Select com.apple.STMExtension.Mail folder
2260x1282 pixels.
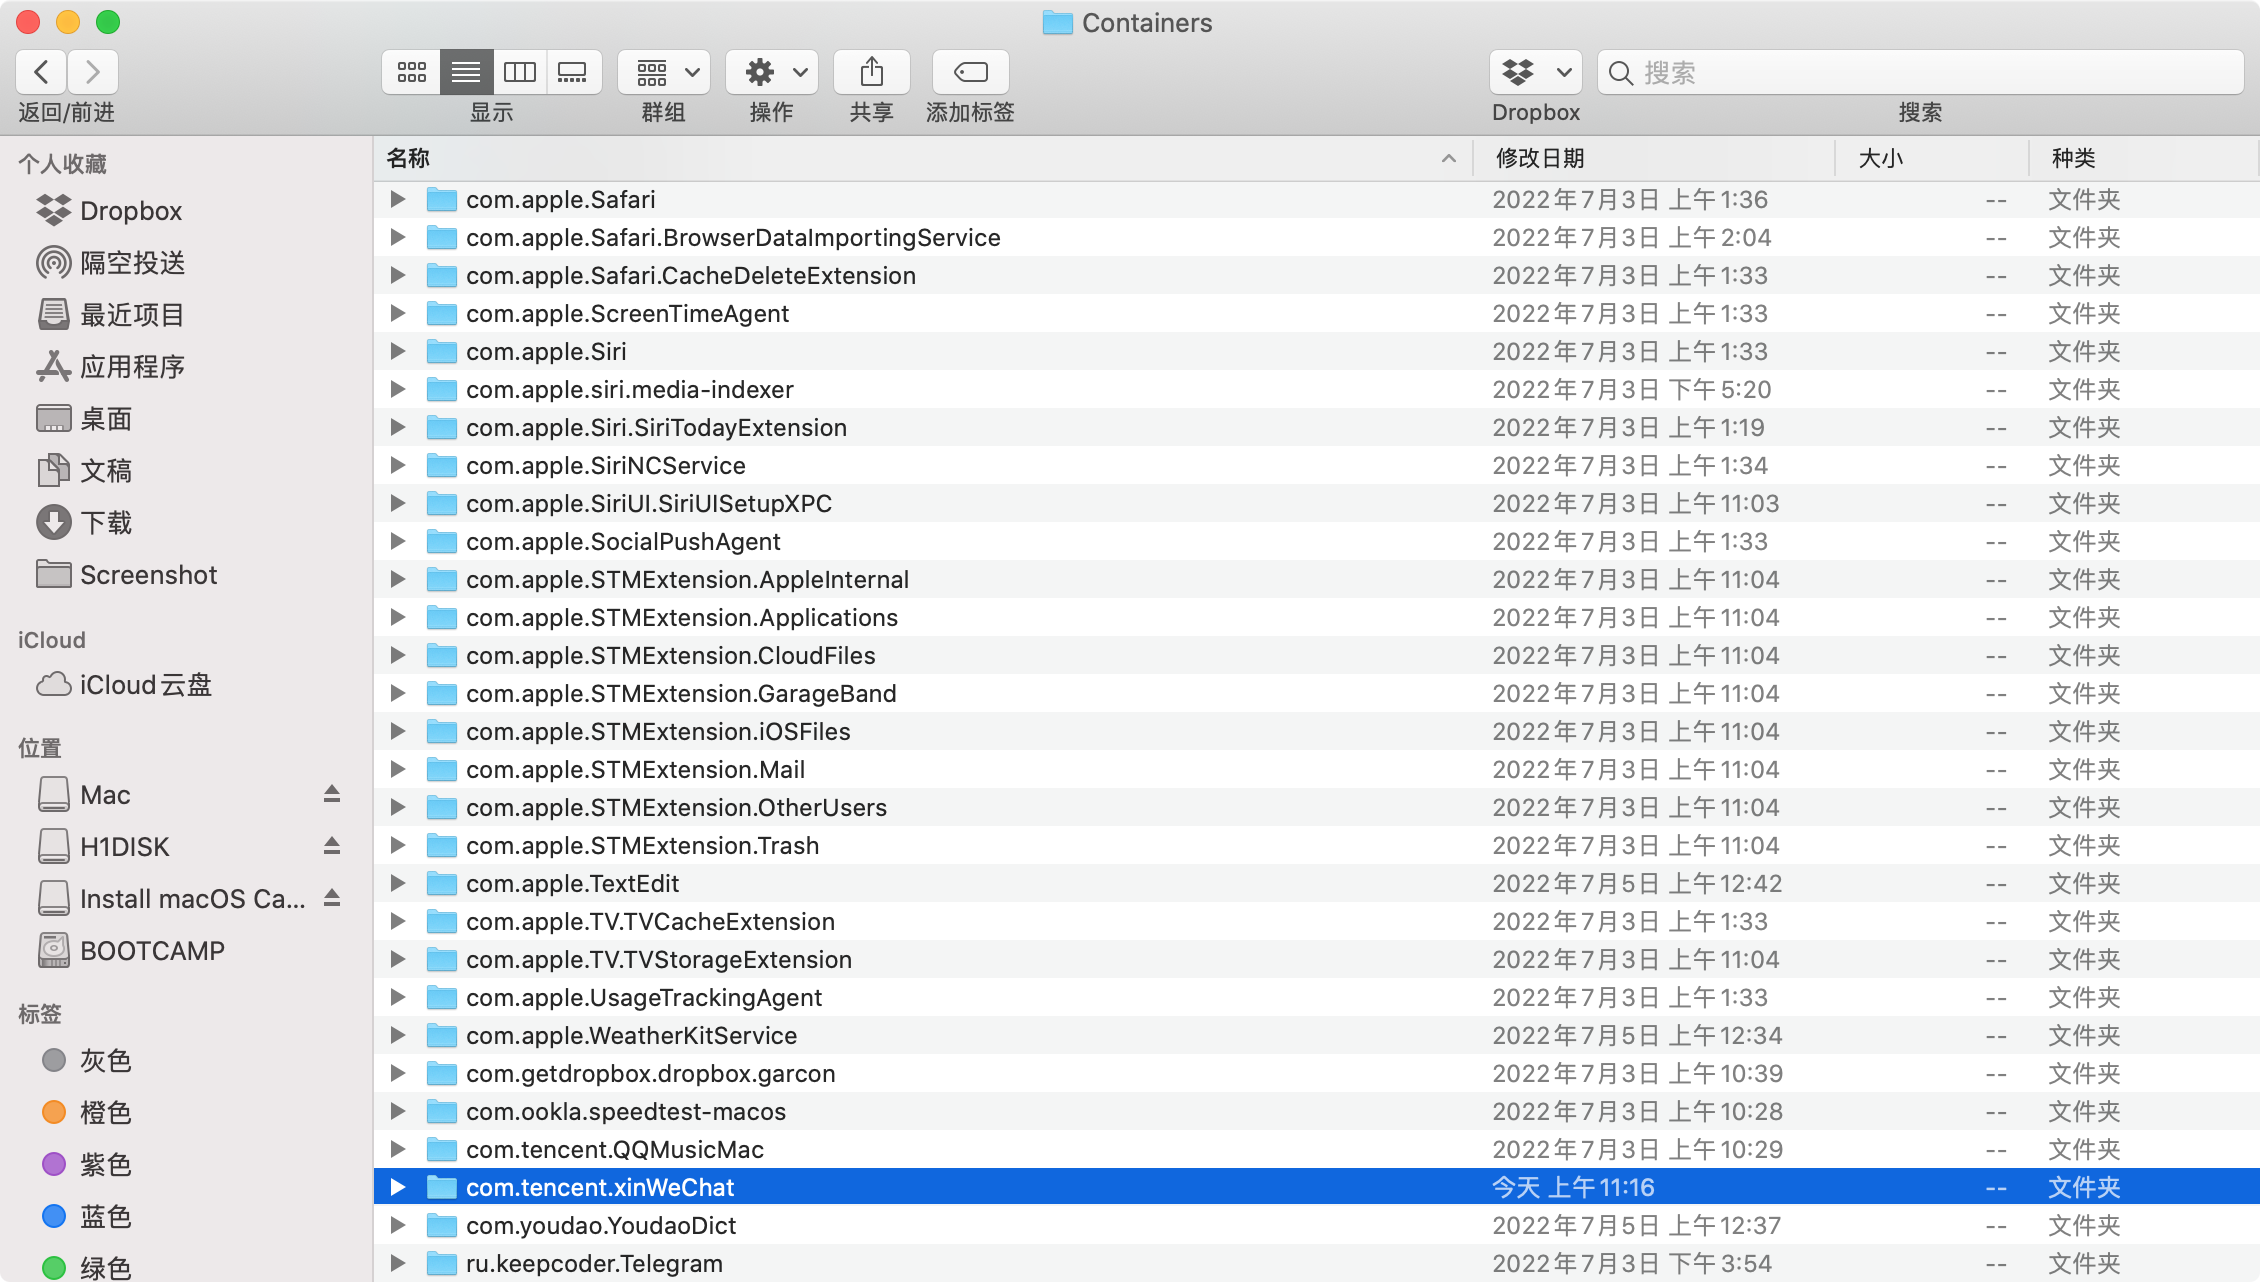click(x=1317, y=769)
